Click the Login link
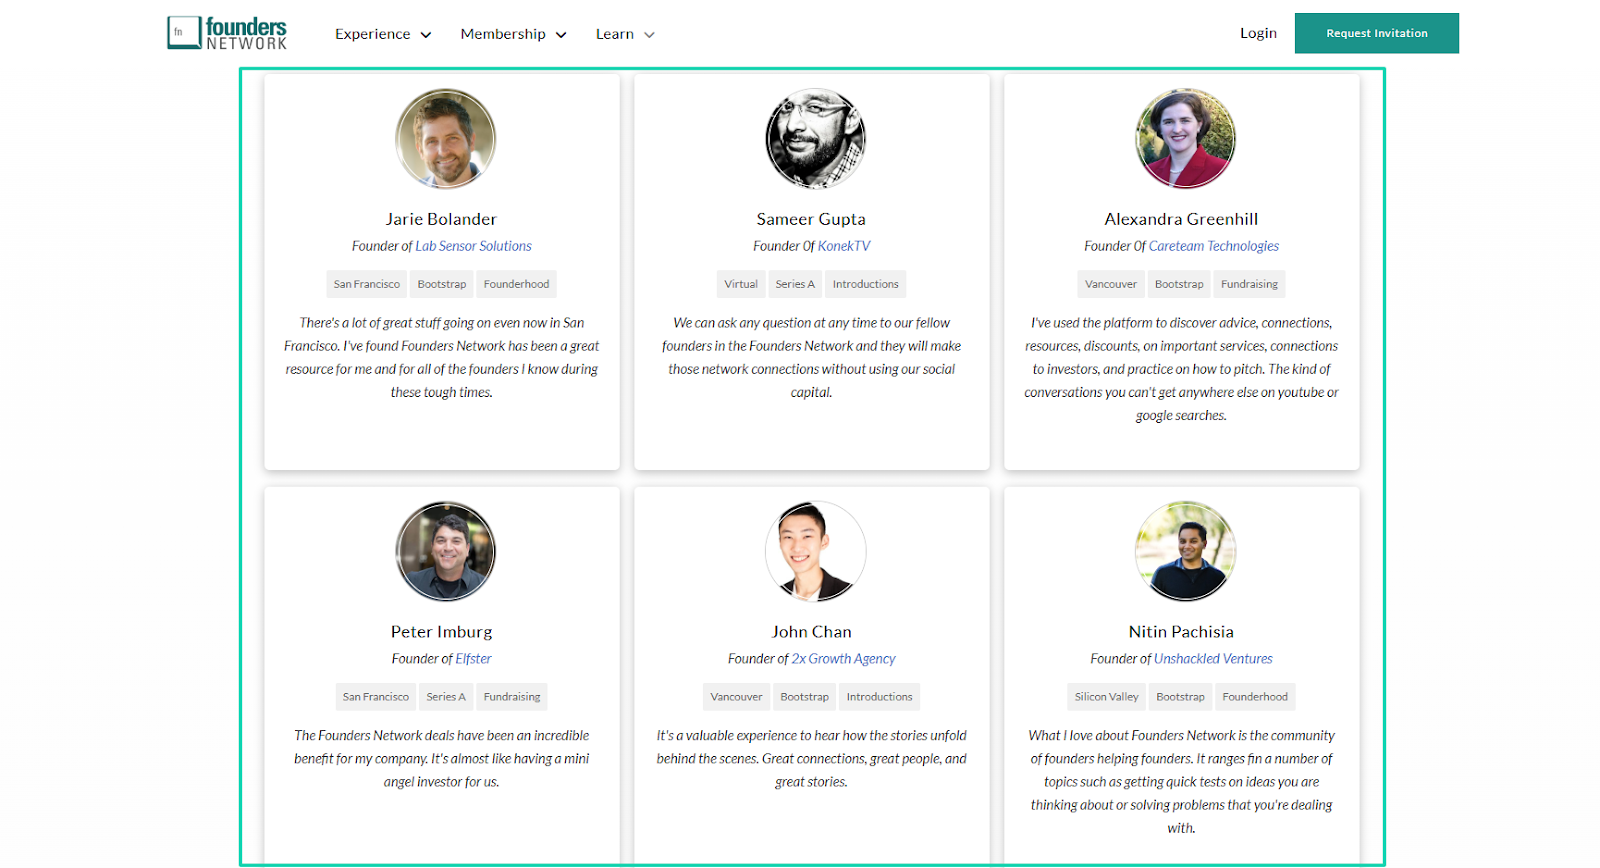1600x868 pixels. pos(1258,33)
